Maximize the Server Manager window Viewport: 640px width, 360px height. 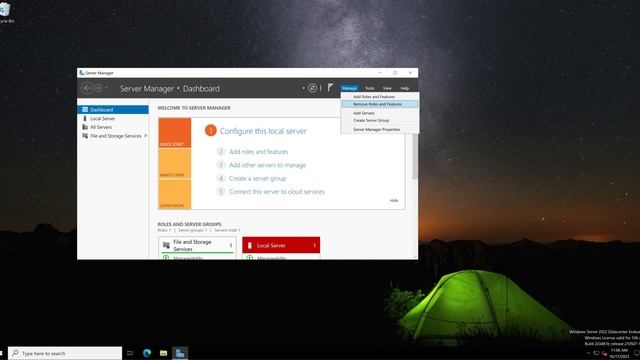point(395,73)
